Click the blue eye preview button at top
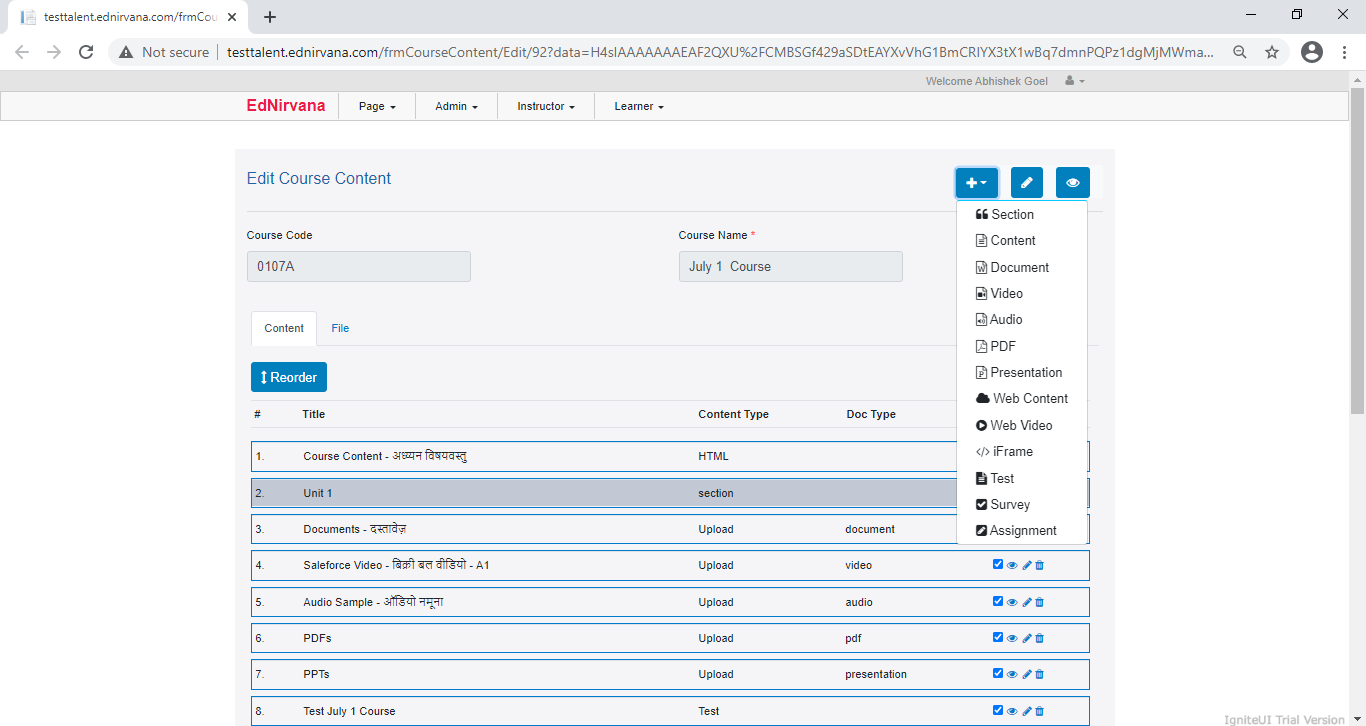The width and height of the screenshot is (1366, 726). (x=1072, y=183)
